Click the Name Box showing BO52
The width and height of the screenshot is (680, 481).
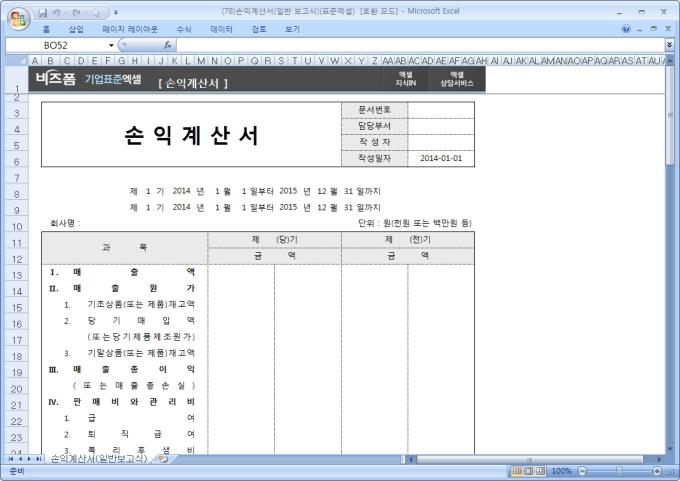pyautogui.click(x=56, y=45)
